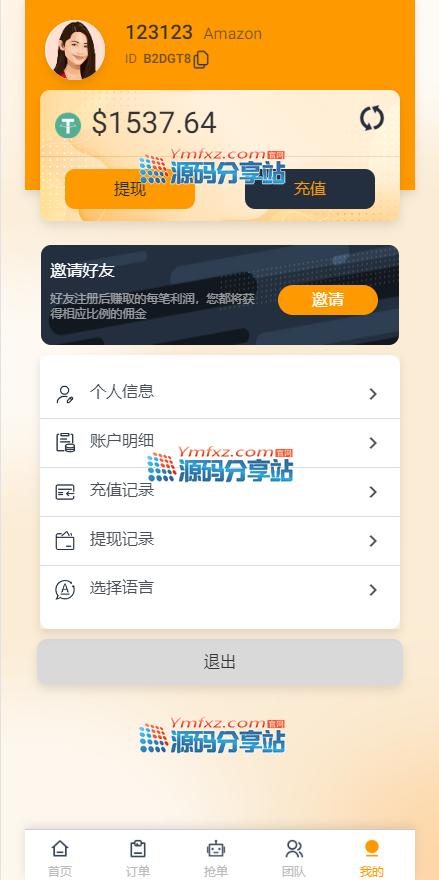Open the profile avatar picture

75,50
